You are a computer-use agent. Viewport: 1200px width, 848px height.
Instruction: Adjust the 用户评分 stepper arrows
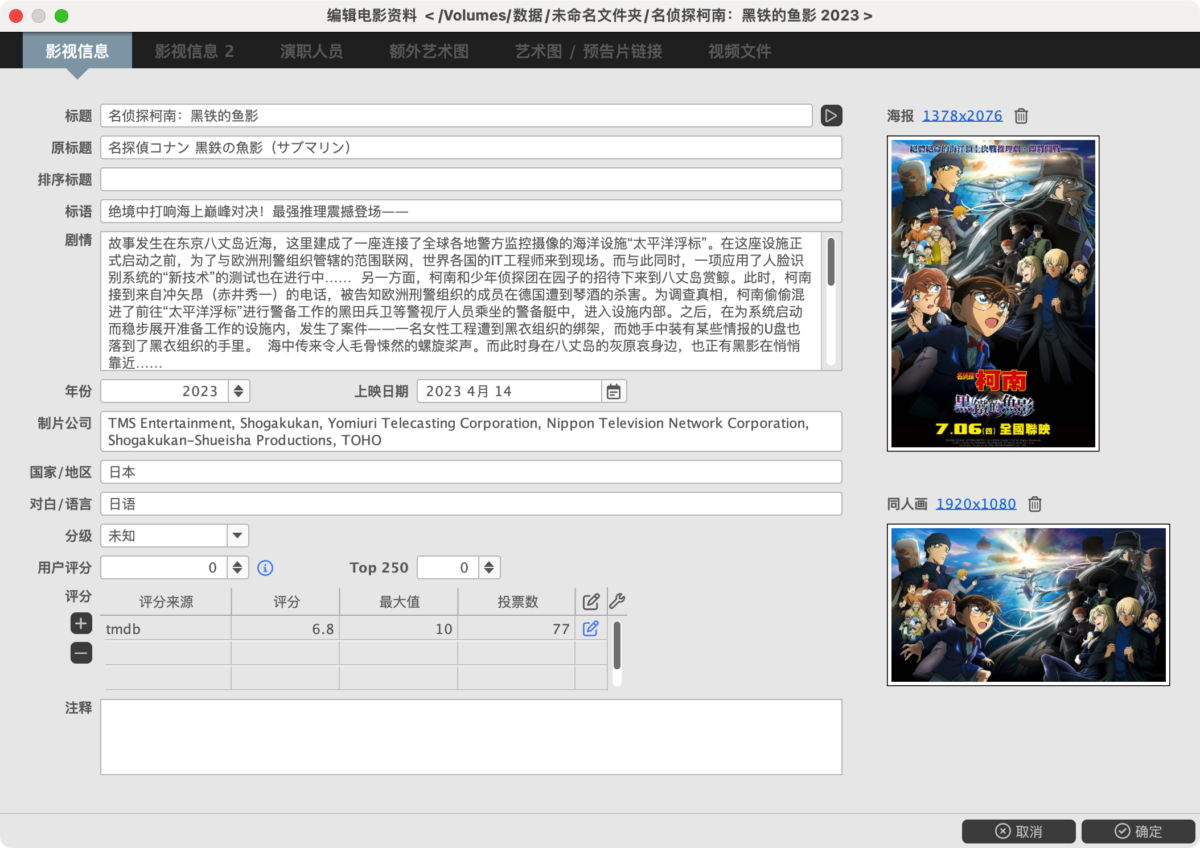click(x=238, y=568)
